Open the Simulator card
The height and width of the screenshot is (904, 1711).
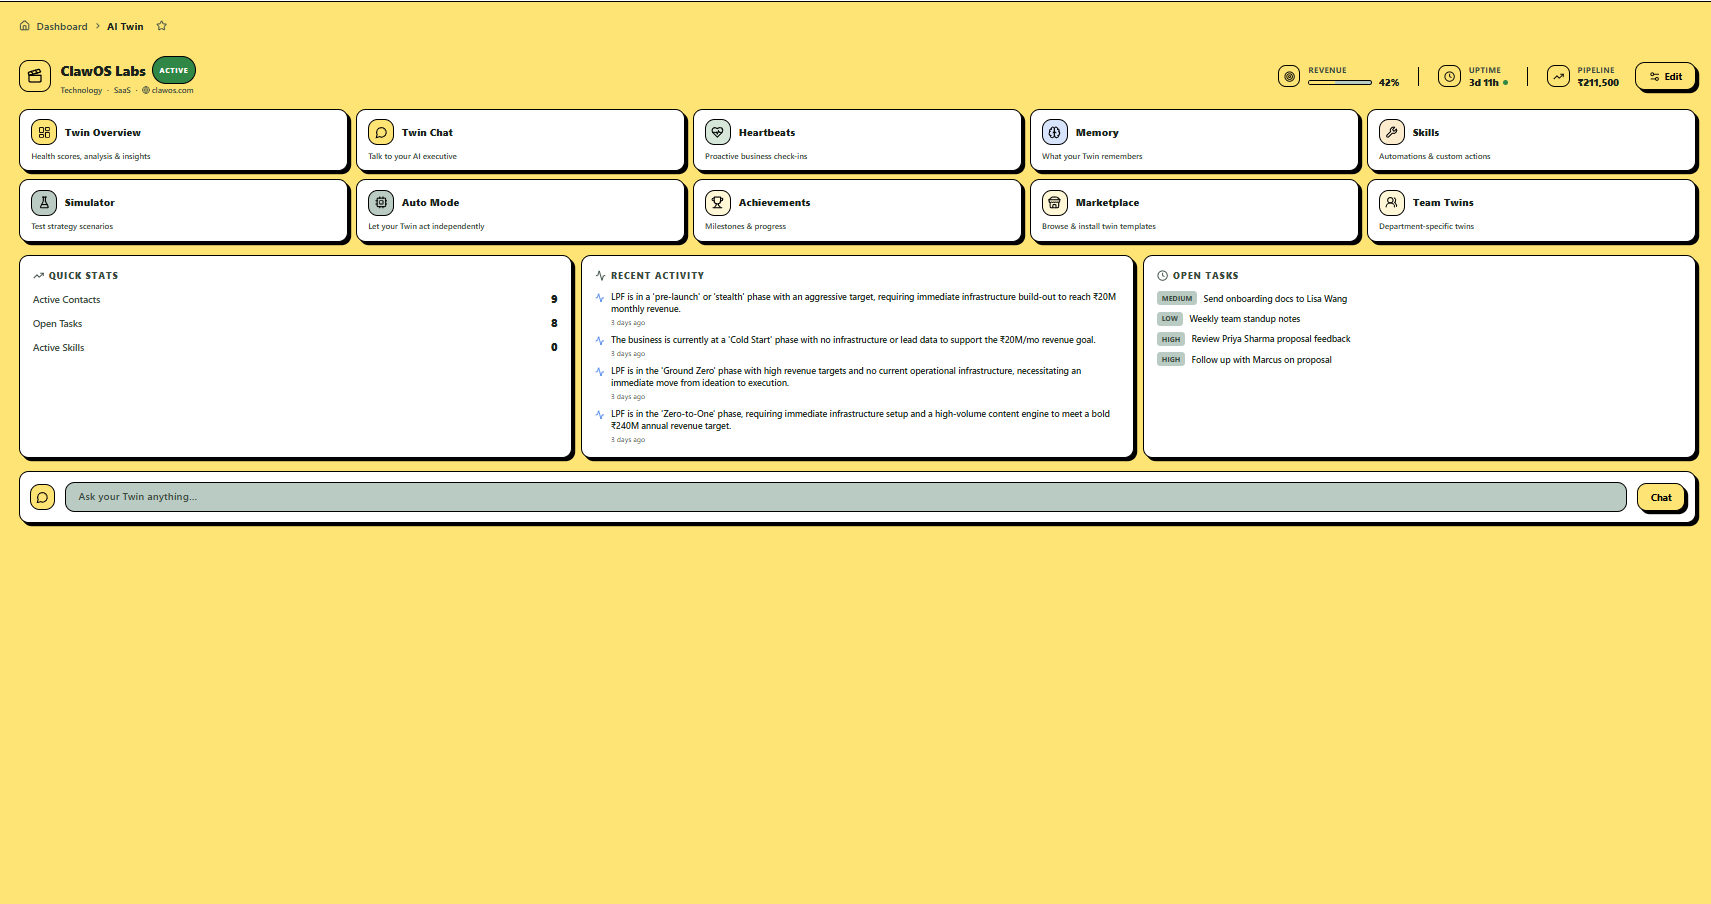(184, 211)
